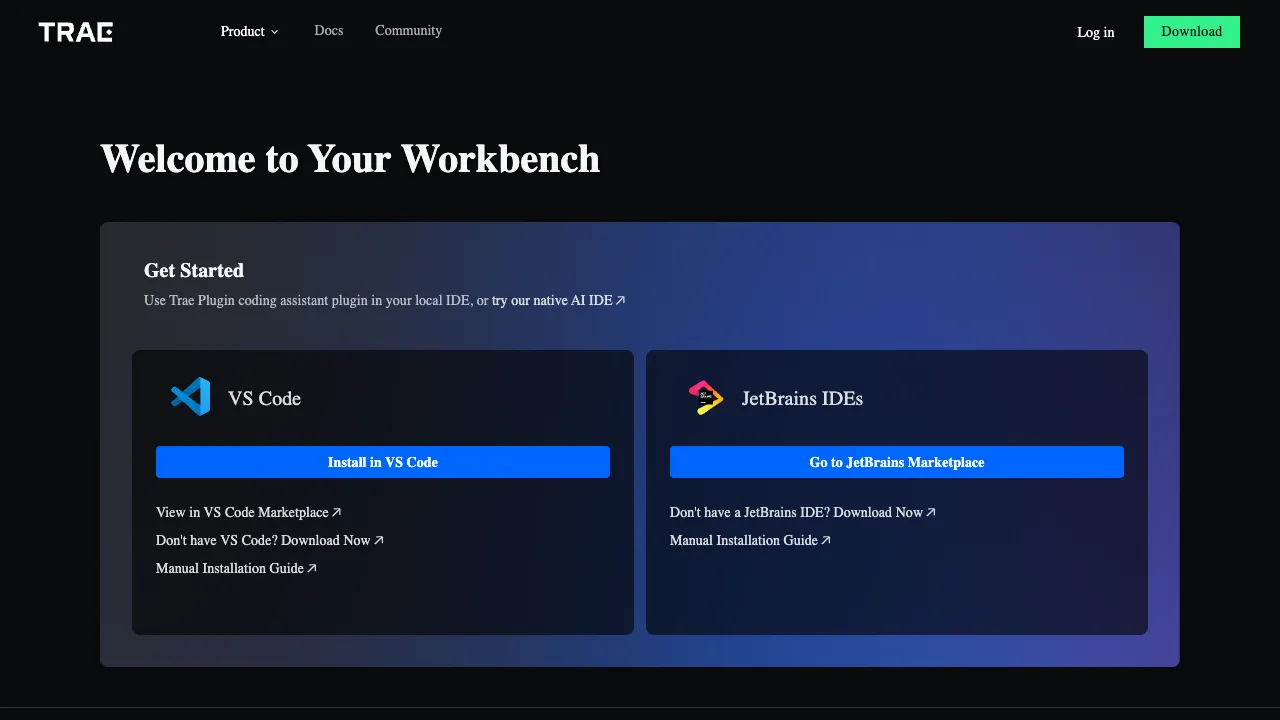Image resolution: width=1280 pixels, height=720 pixels.
Task: Open the Docs page
Action: tap(329, 31)
